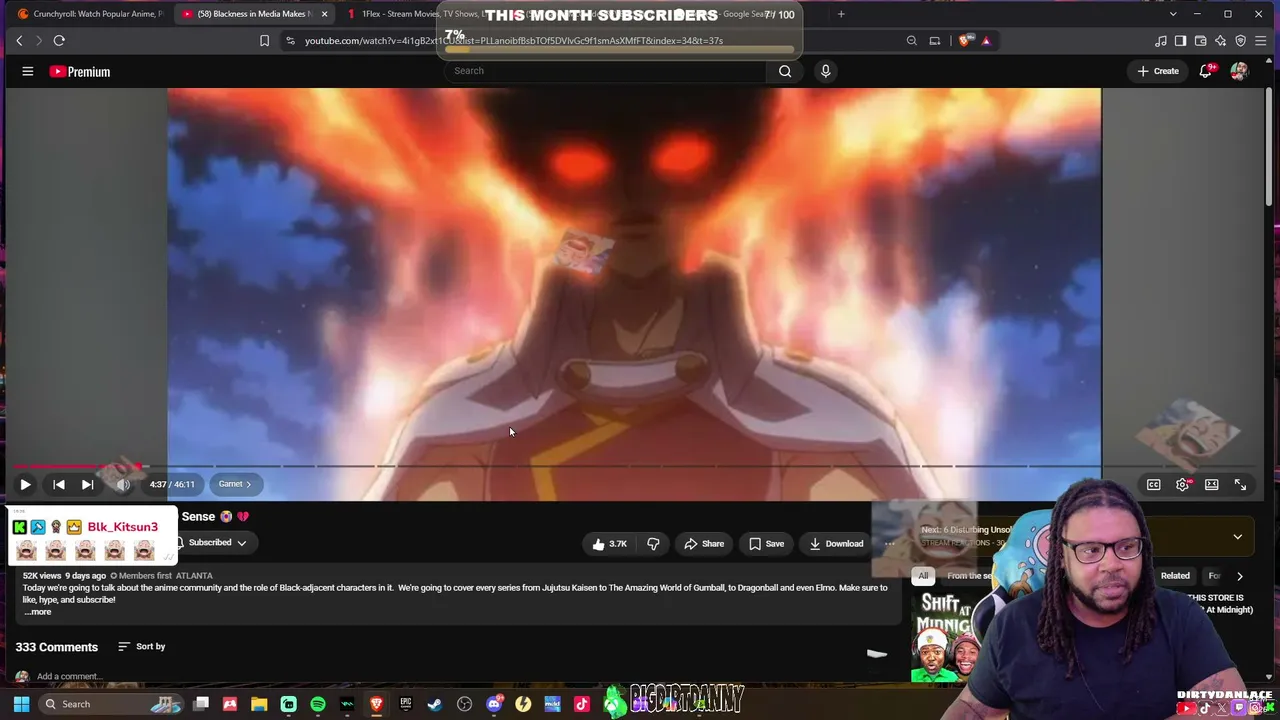Viewport: 1280px width, 720px height.
Task: Like the video with 3.7K likes
Action: (x=609, y=543)
